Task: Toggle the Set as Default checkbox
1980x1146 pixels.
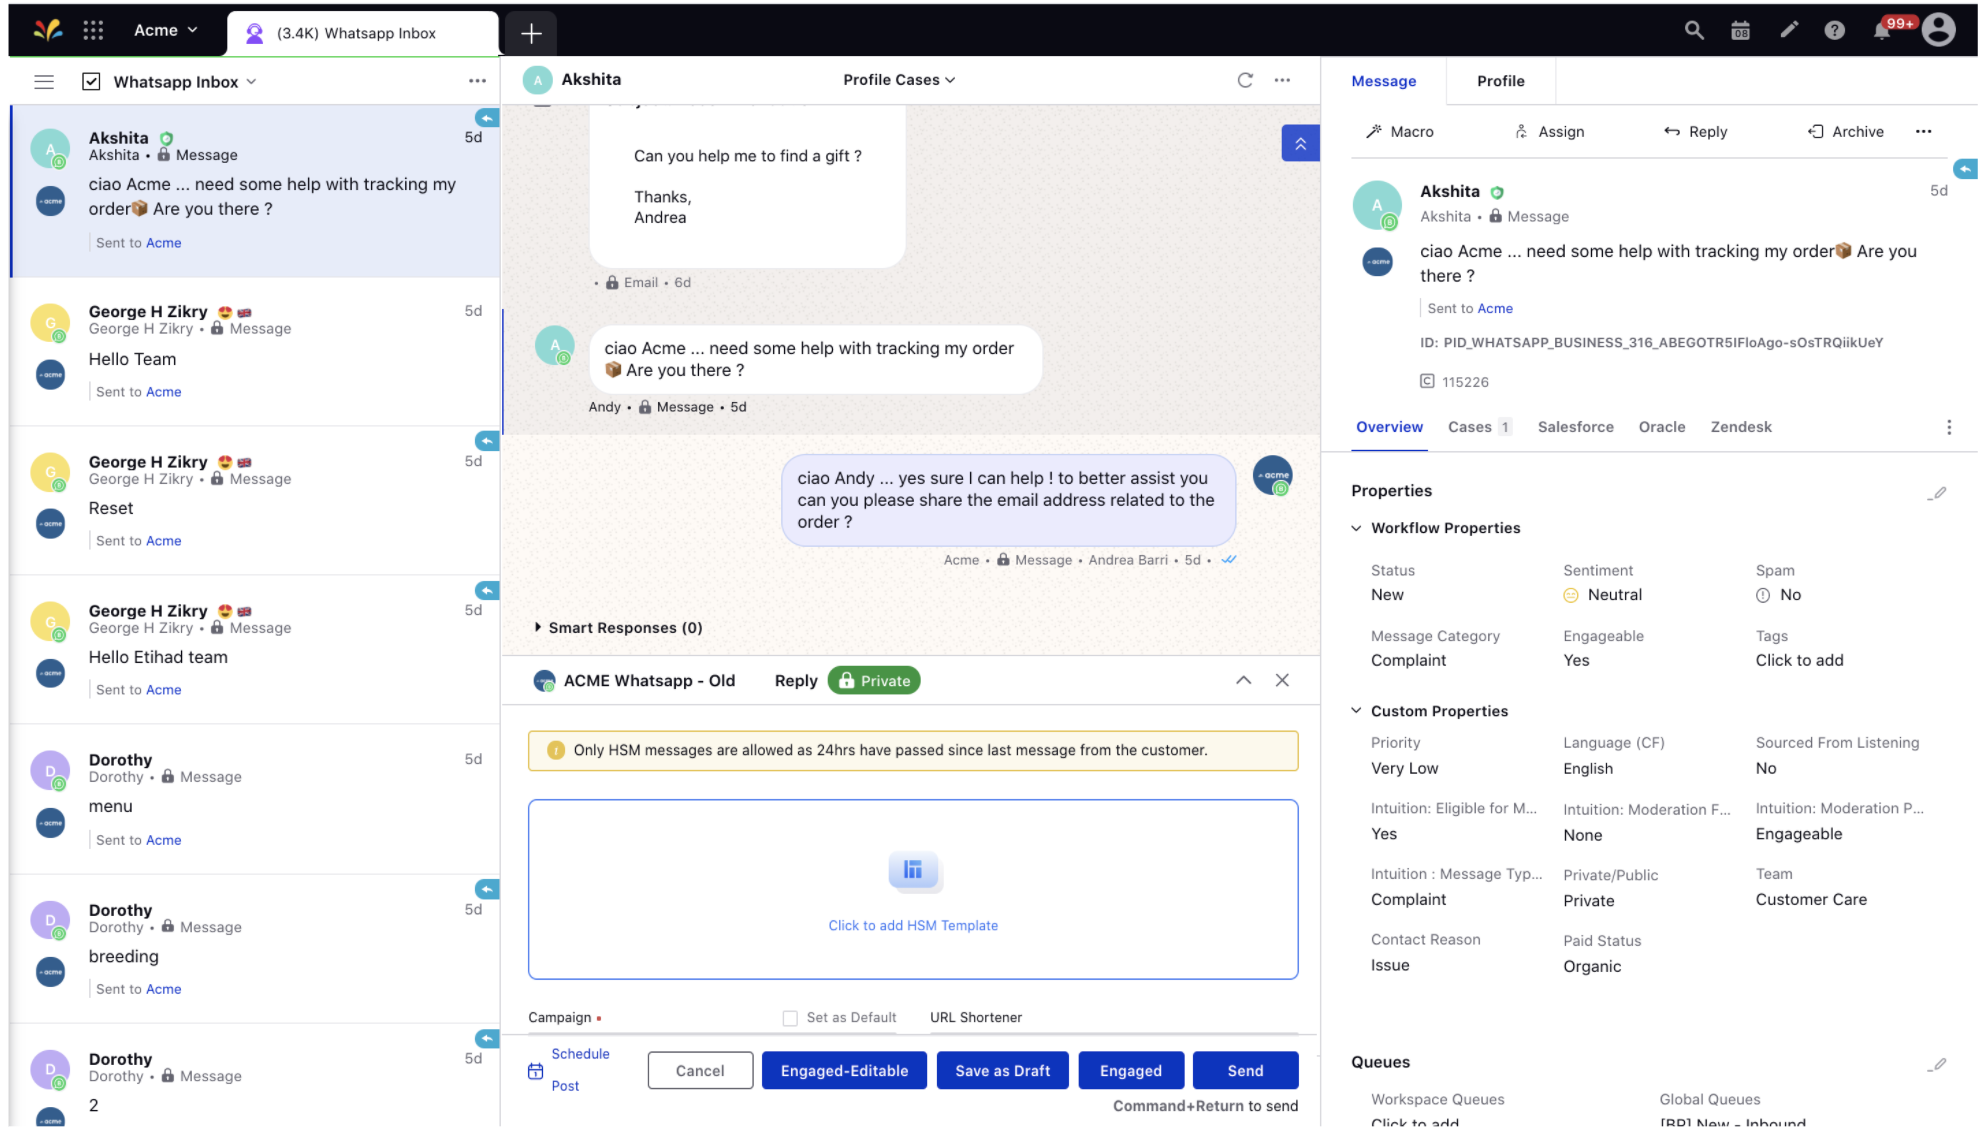Action: [x=788, y=1016]
